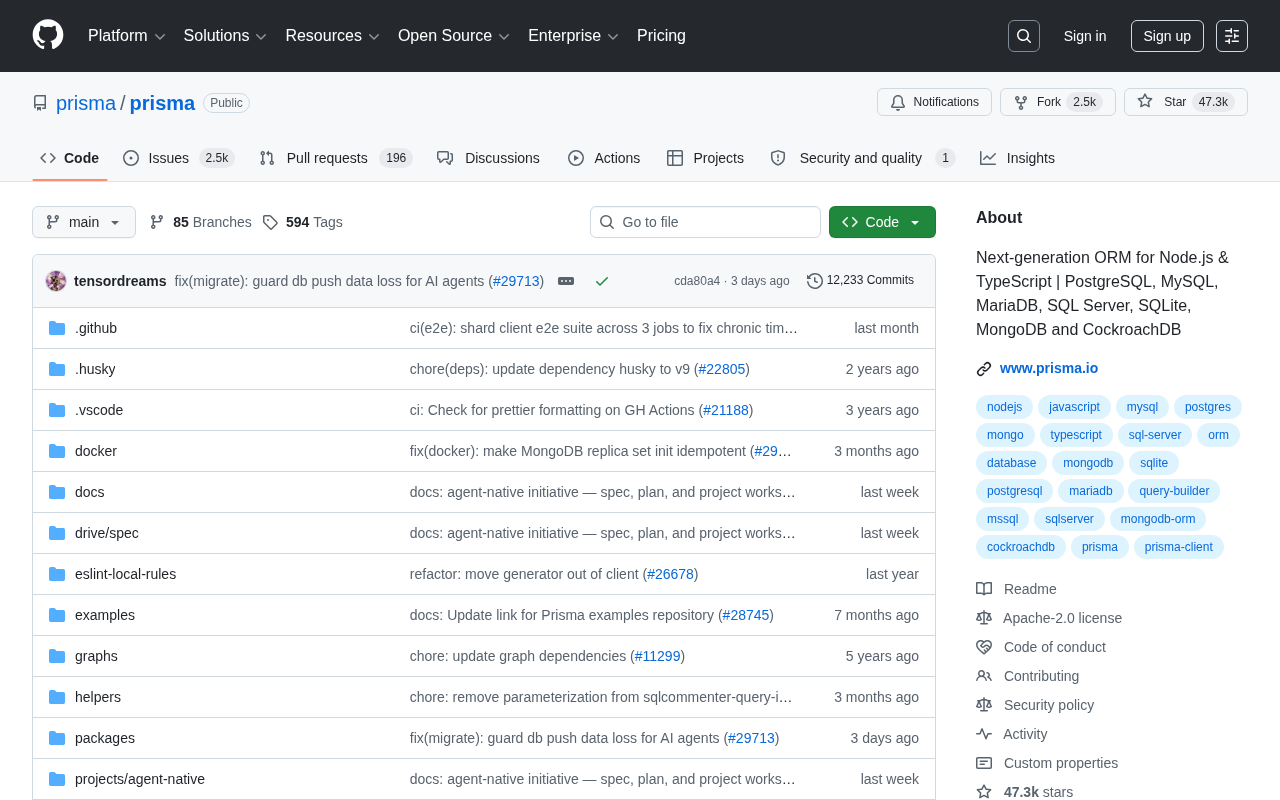Select the prisma-client topic tag
The image size is (1280, 800).
(x=1179, y=547)
